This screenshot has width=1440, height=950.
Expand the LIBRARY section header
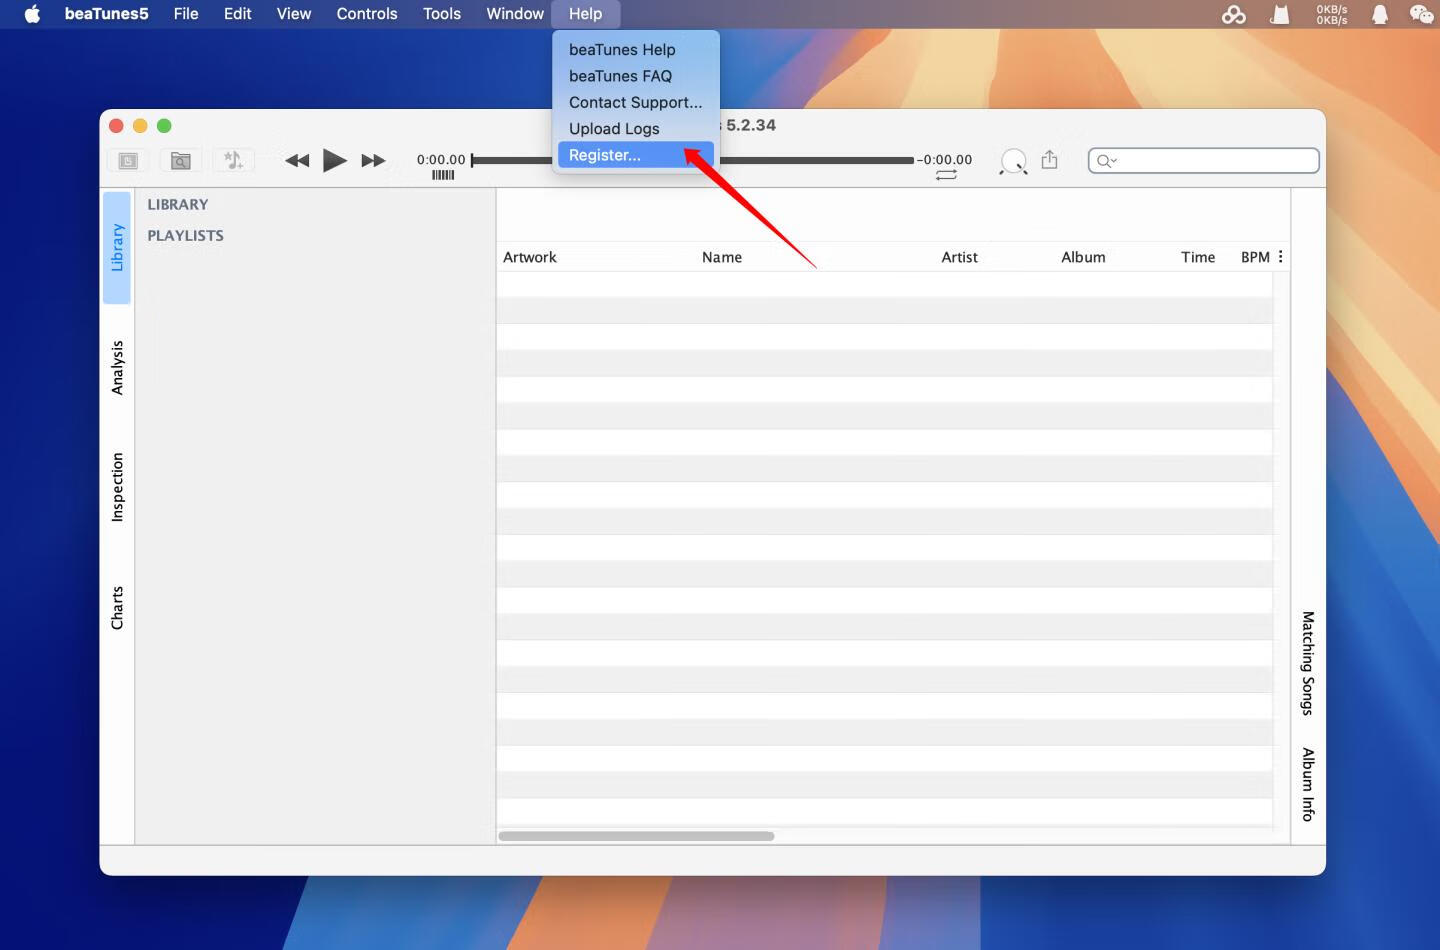tap(178, 204)
